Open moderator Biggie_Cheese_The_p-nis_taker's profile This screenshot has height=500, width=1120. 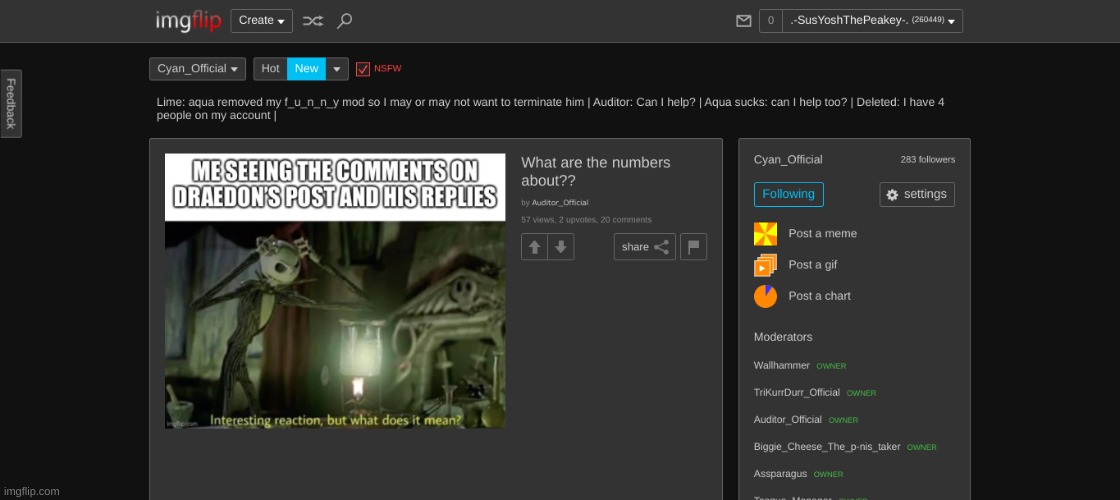[x=827, y=447]
